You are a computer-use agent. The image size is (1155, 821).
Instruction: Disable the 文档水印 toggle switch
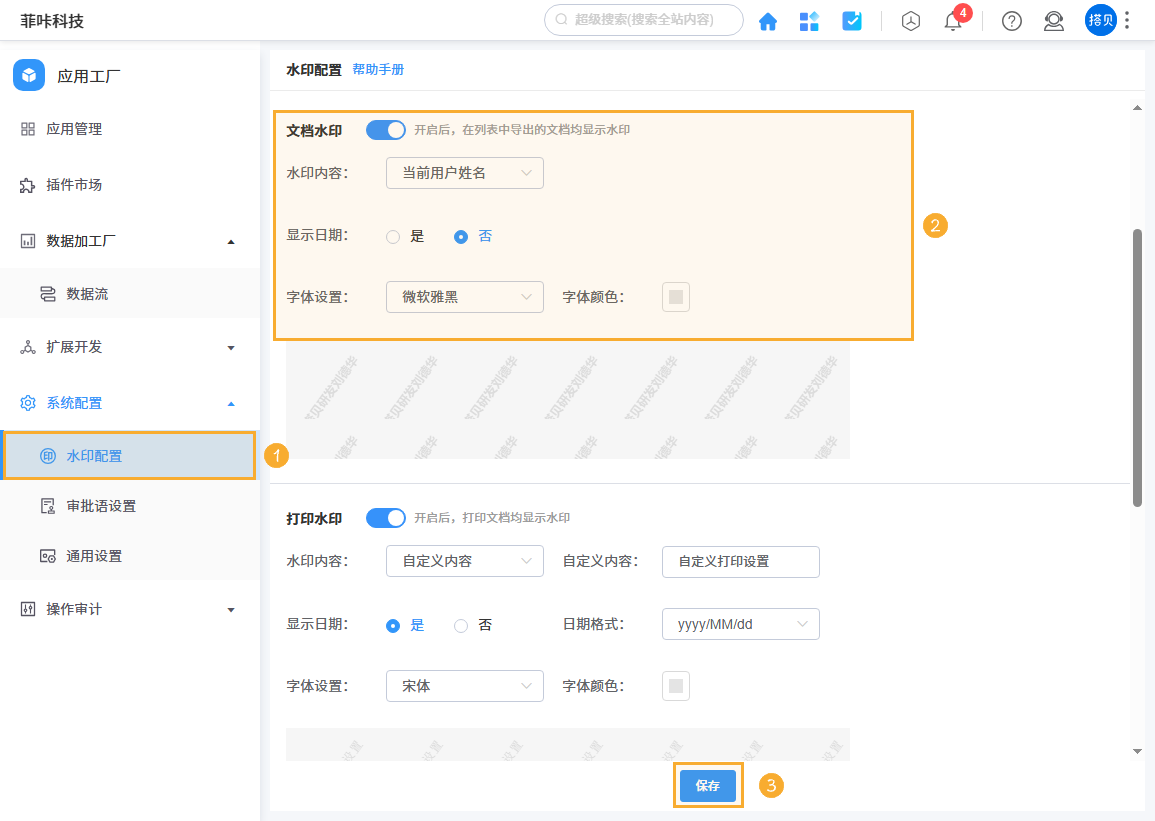coord(385,129)
